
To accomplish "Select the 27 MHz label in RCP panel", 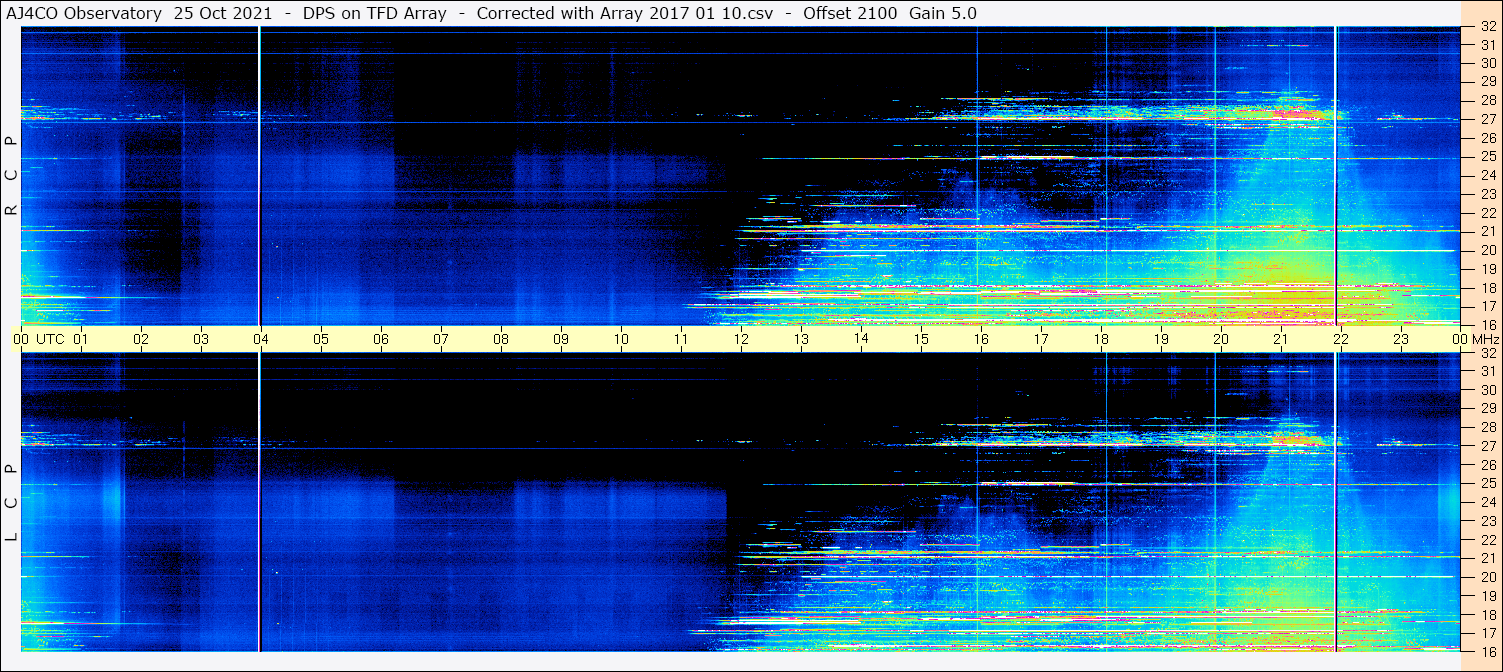I will [1487, 119].
